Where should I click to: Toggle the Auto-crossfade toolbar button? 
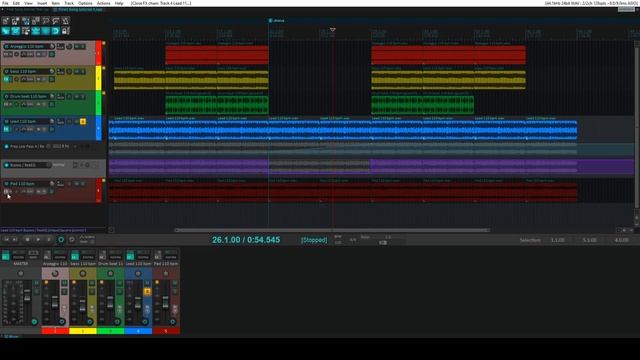6,31
